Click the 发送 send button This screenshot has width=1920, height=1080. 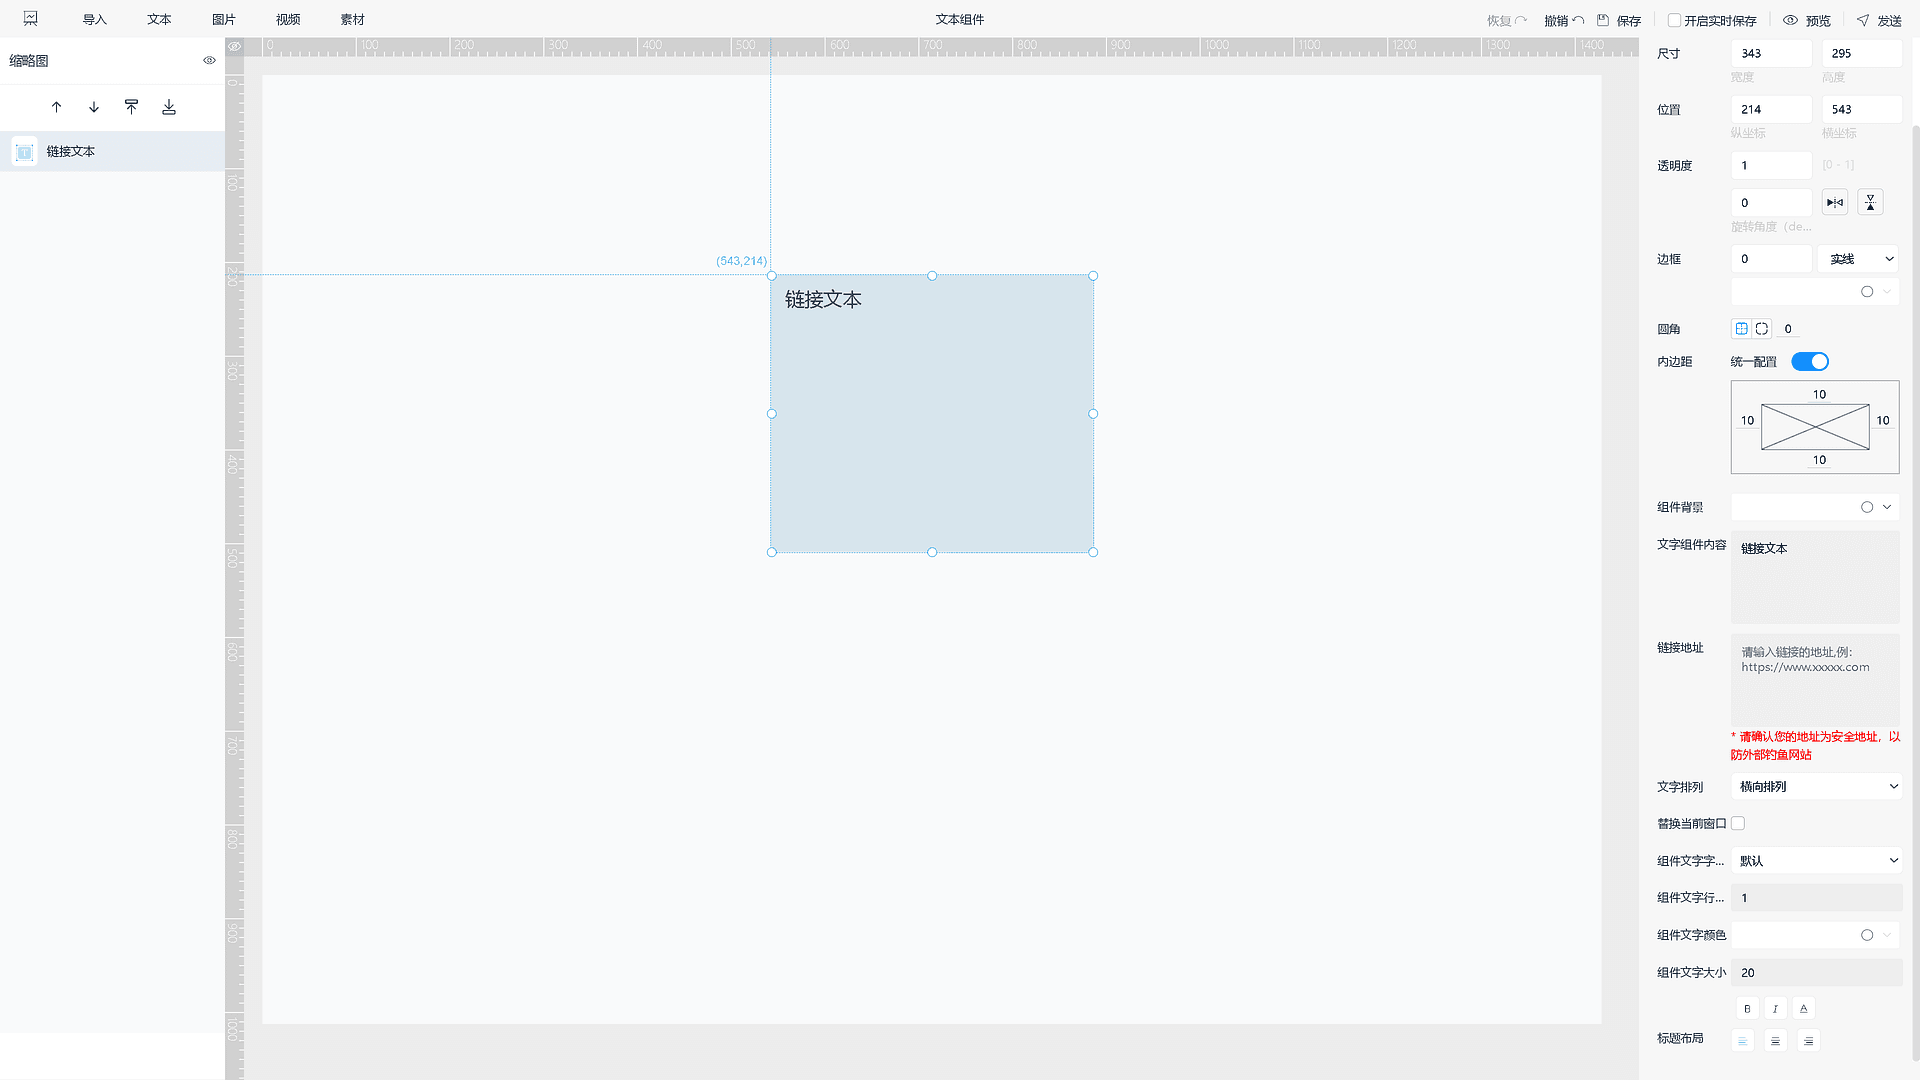pos(1879,21)
